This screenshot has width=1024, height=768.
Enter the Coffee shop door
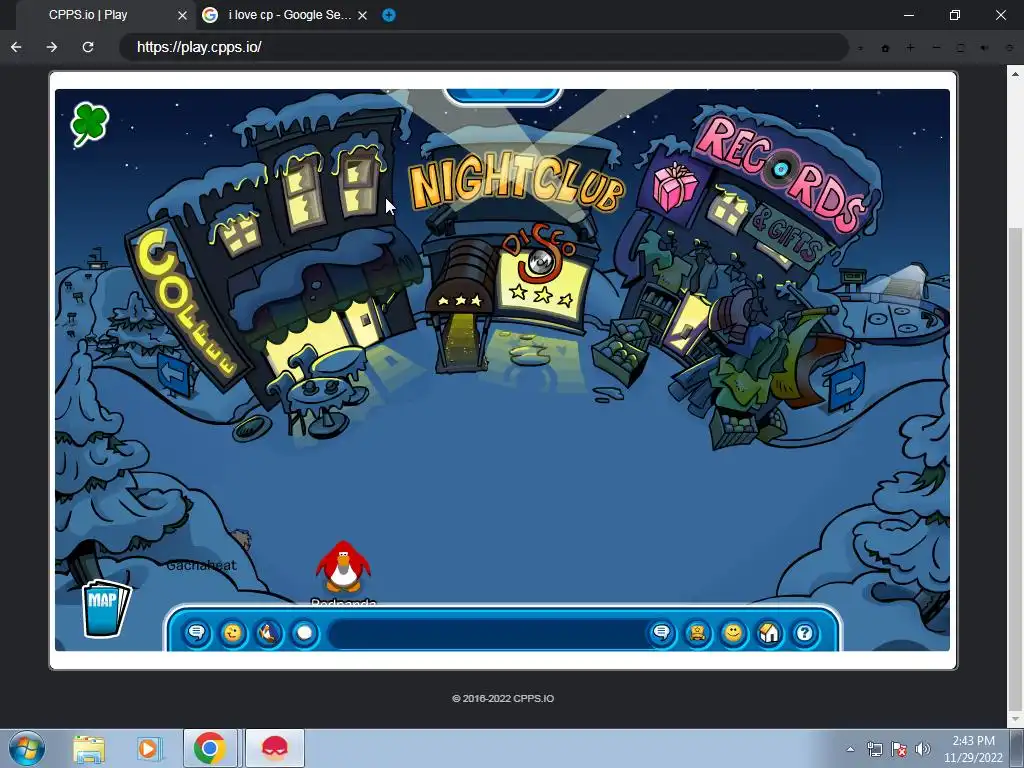[x=362, y=322]
